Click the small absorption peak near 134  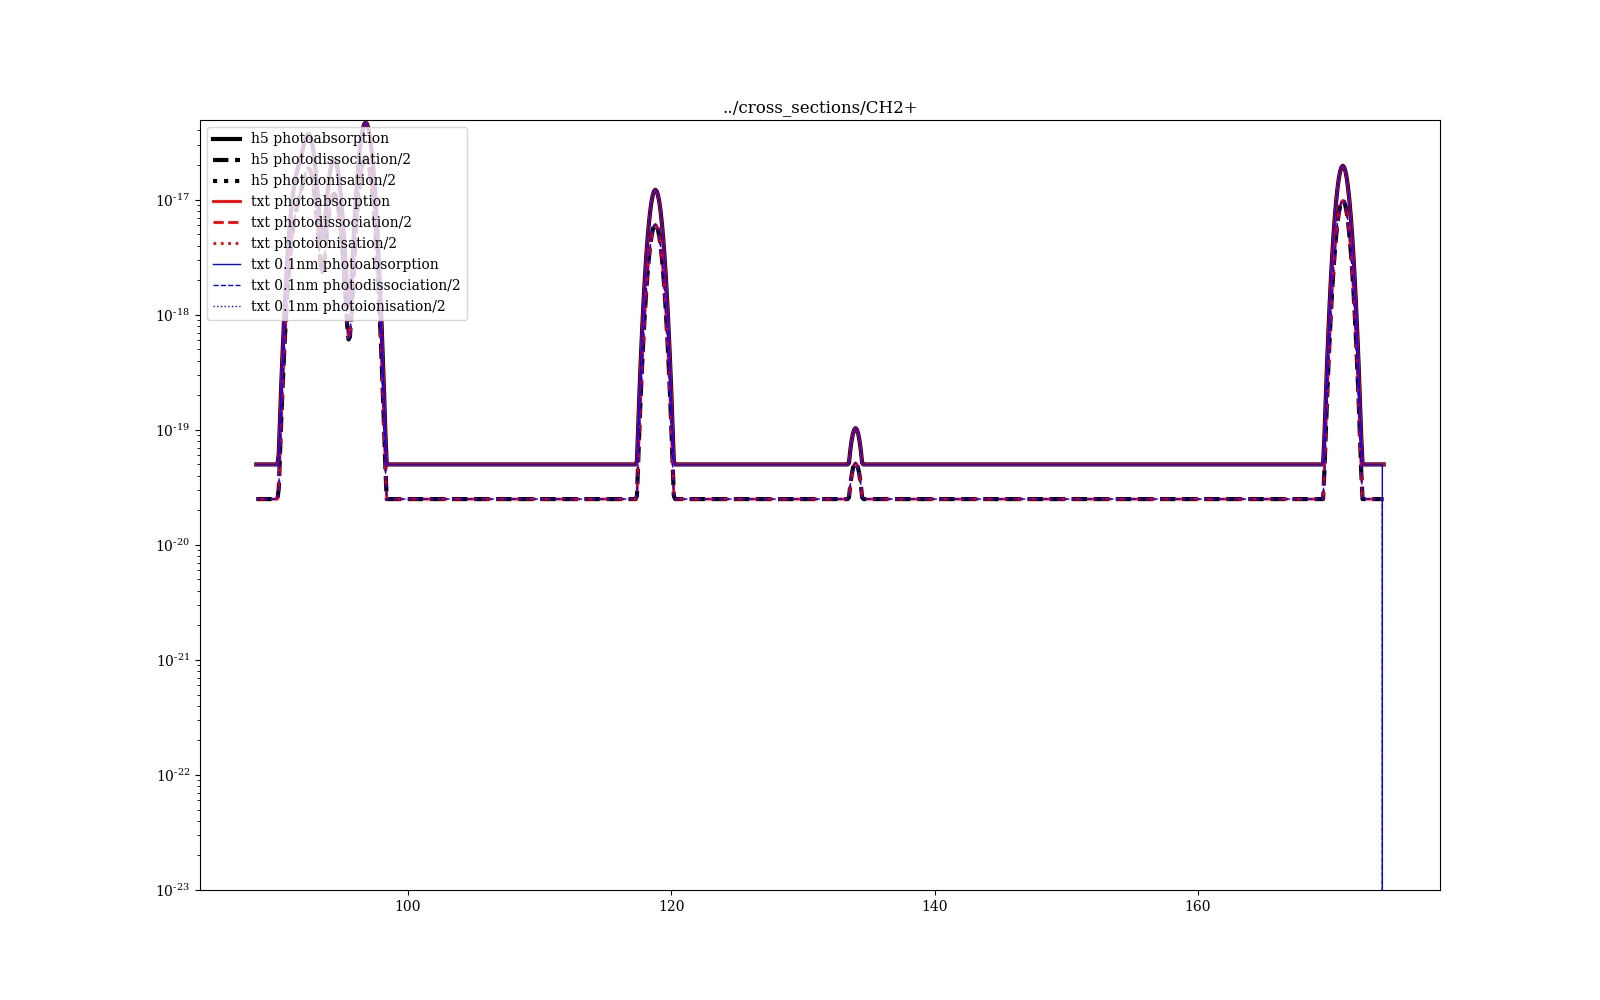tap(855, 430)
